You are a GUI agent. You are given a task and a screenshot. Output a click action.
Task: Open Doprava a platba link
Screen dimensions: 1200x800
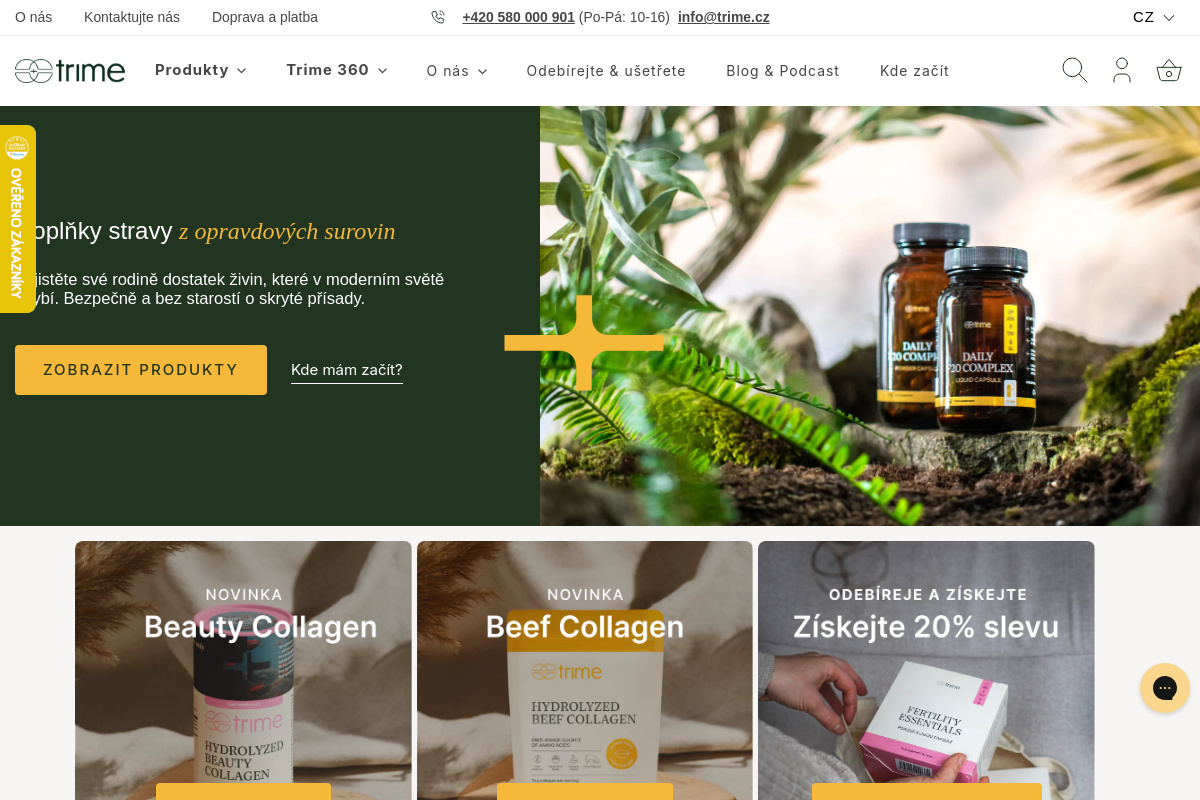point(265,17)
